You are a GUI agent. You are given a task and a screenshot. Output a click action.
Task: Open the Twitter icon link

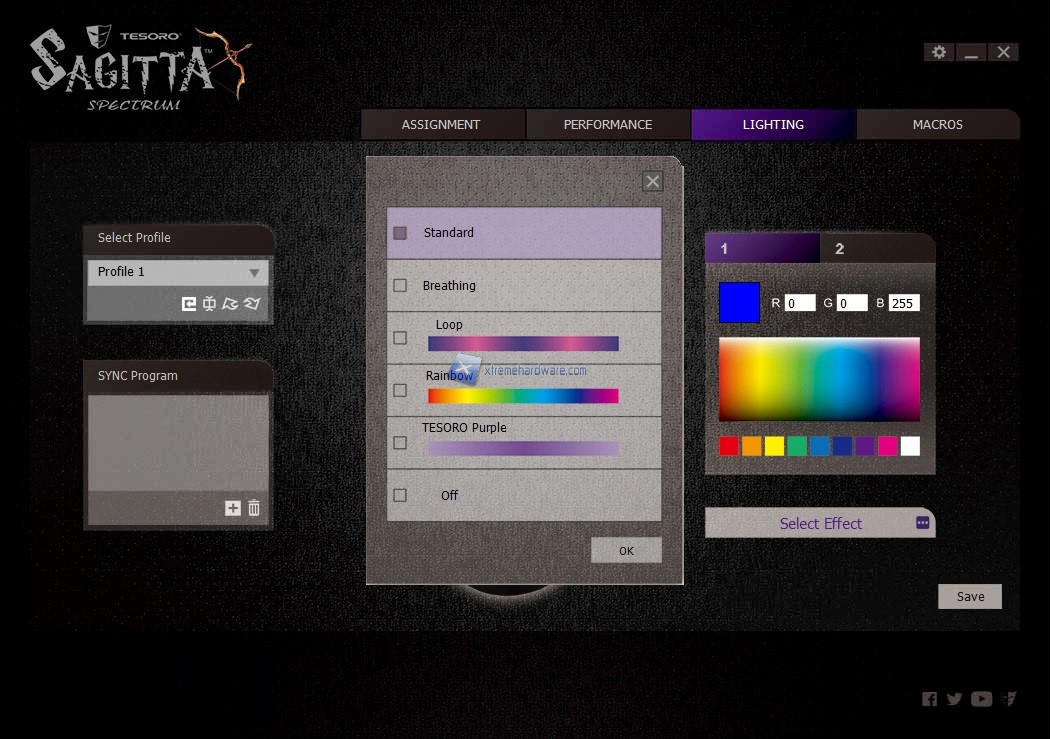(954, 699)
